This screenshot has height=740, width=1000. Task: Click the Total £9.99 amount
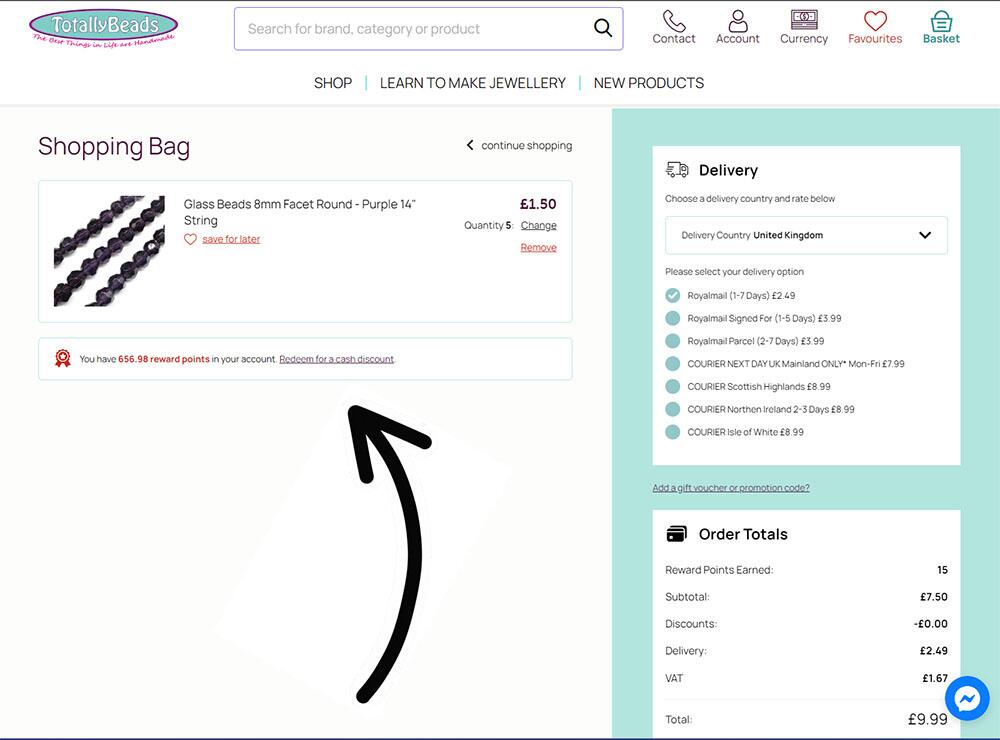pyautogui.click(x=927, y=720)
